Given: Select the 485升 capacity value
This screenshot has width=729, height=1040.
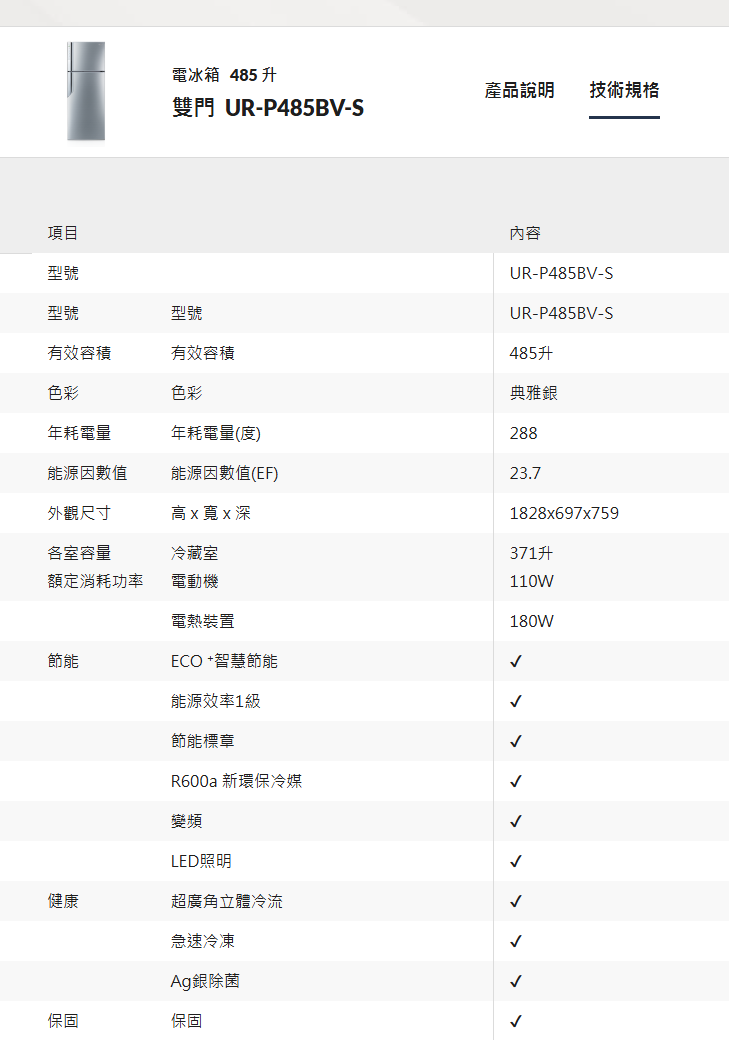Looking at the screenshot, I should click(531, 353).
